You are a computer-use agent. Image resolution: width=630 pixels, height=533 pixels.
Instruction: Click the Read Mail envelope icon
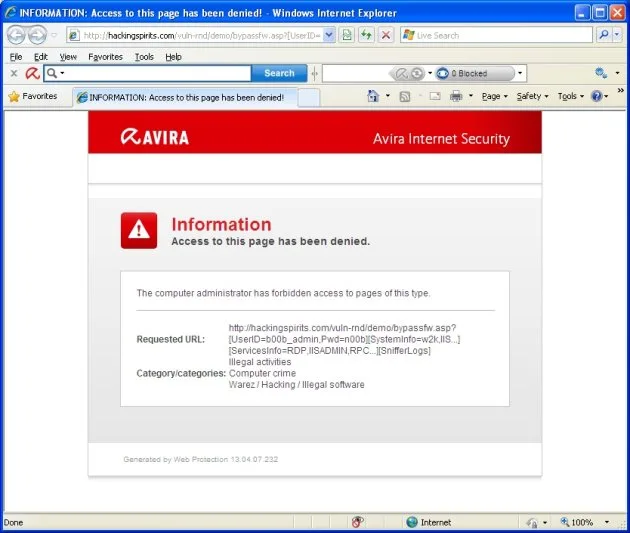pos(435,96)
